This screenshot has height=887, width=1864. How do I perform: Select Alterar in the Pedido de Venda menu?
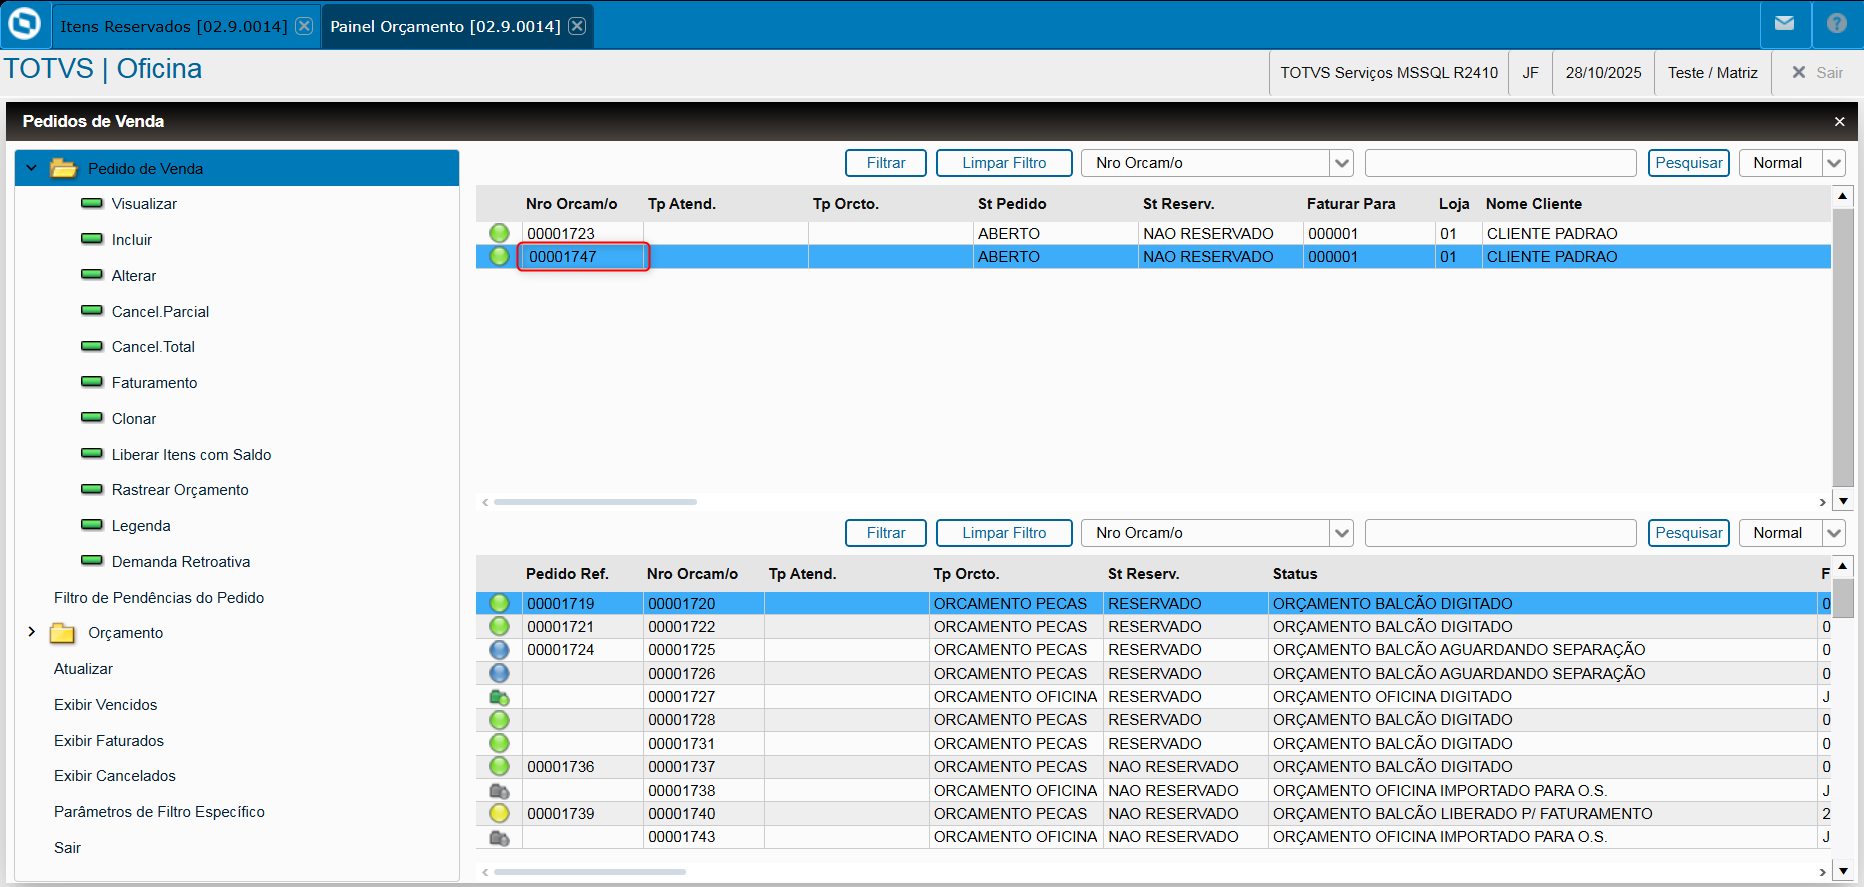(134, 276)
